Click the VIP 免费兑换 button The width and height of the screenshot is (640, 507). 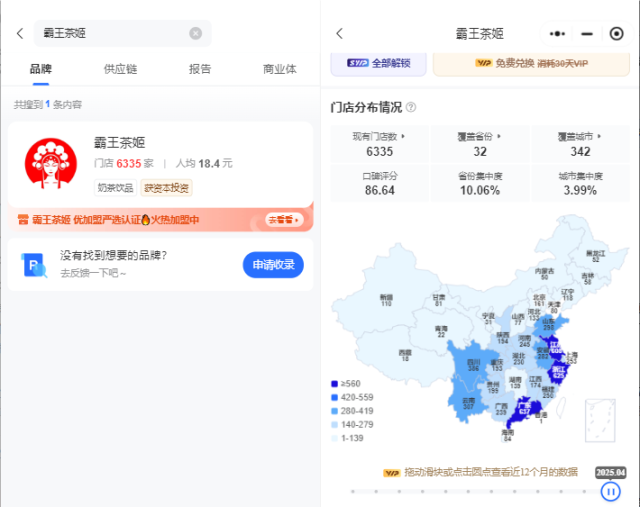[531, 63]
